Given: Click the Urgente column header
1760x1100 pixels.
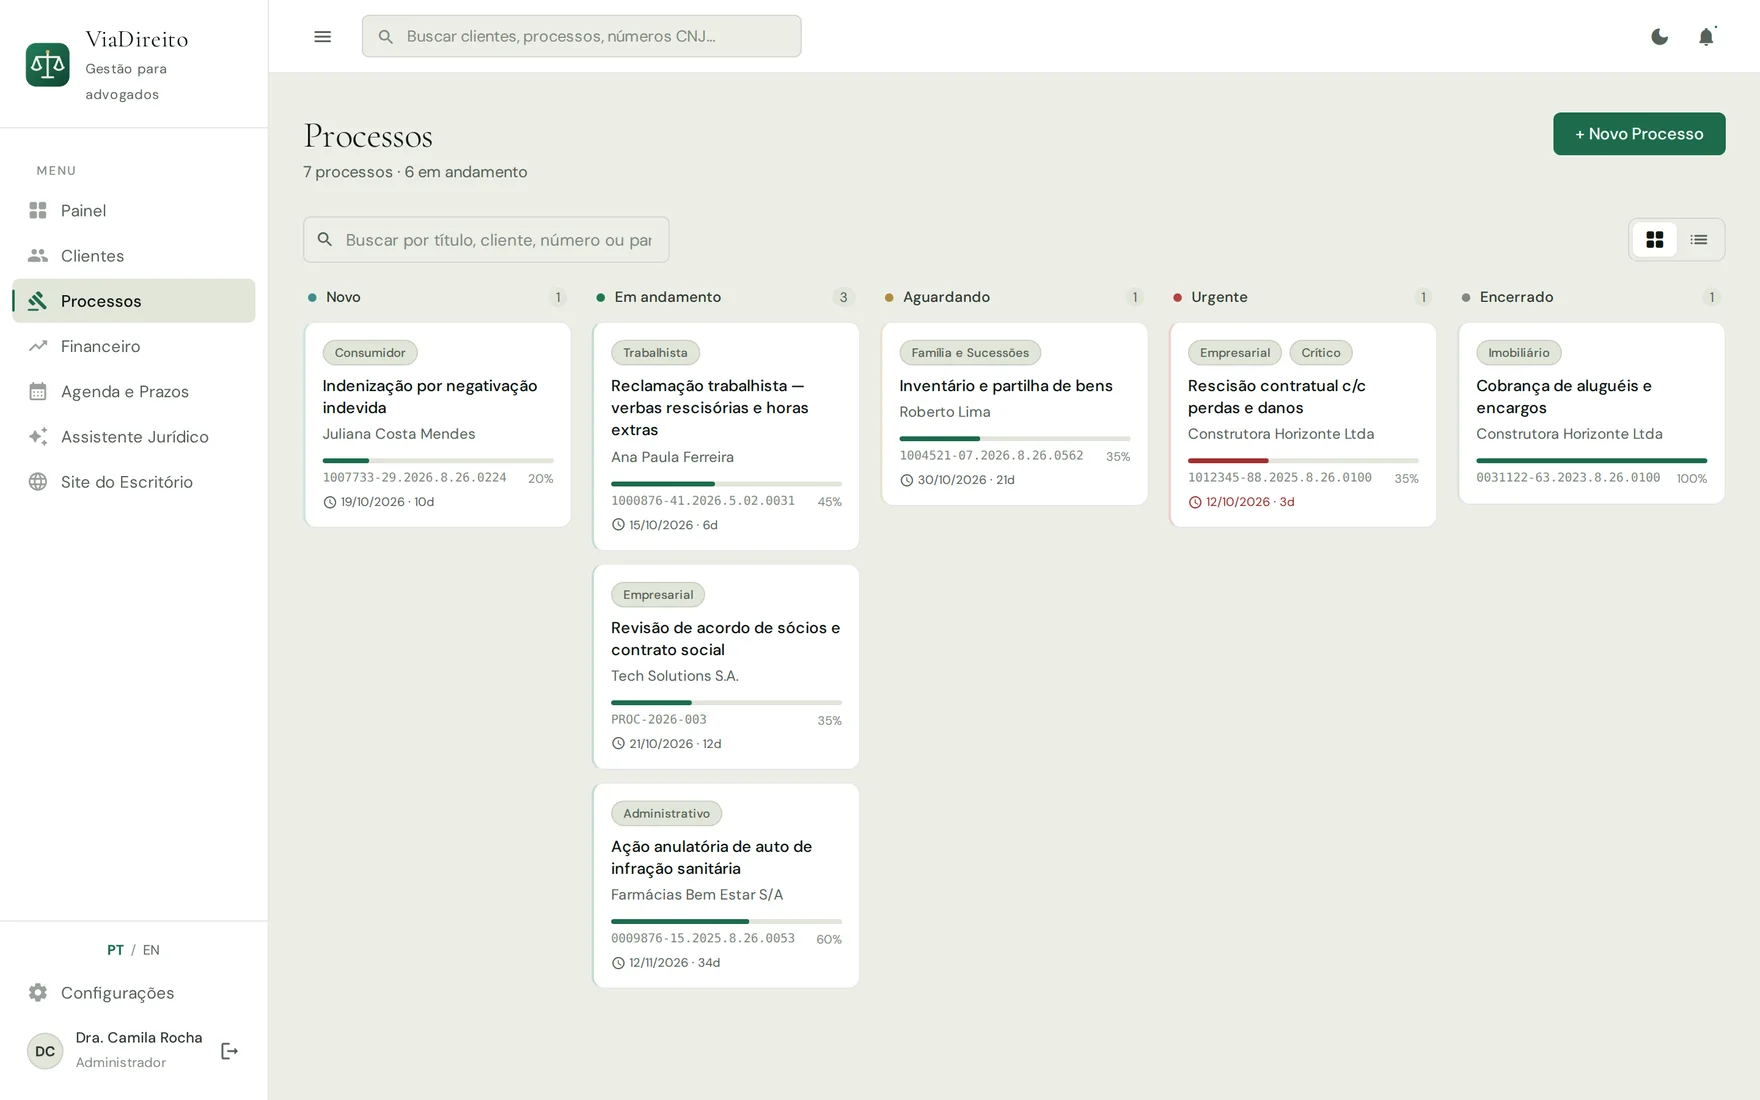Looking at the screenshot, I should 1303,298.
